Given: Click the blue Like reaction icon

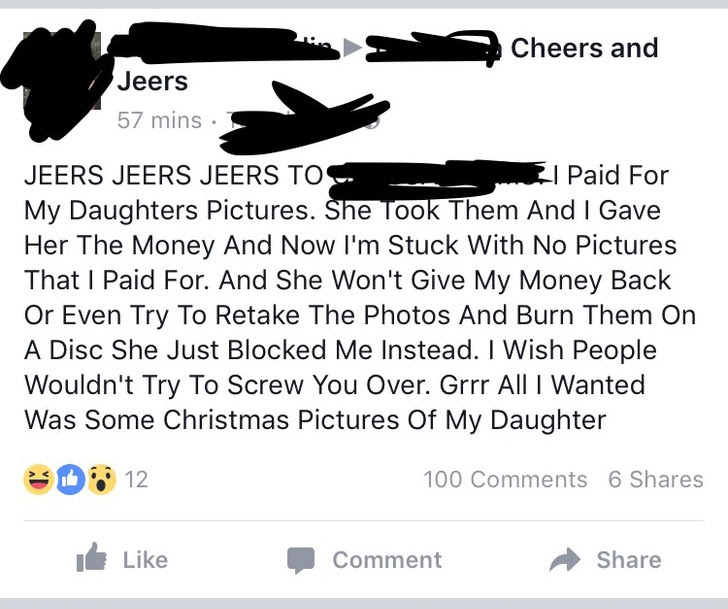Looking at the screenshot, I should tap(71, 479).
